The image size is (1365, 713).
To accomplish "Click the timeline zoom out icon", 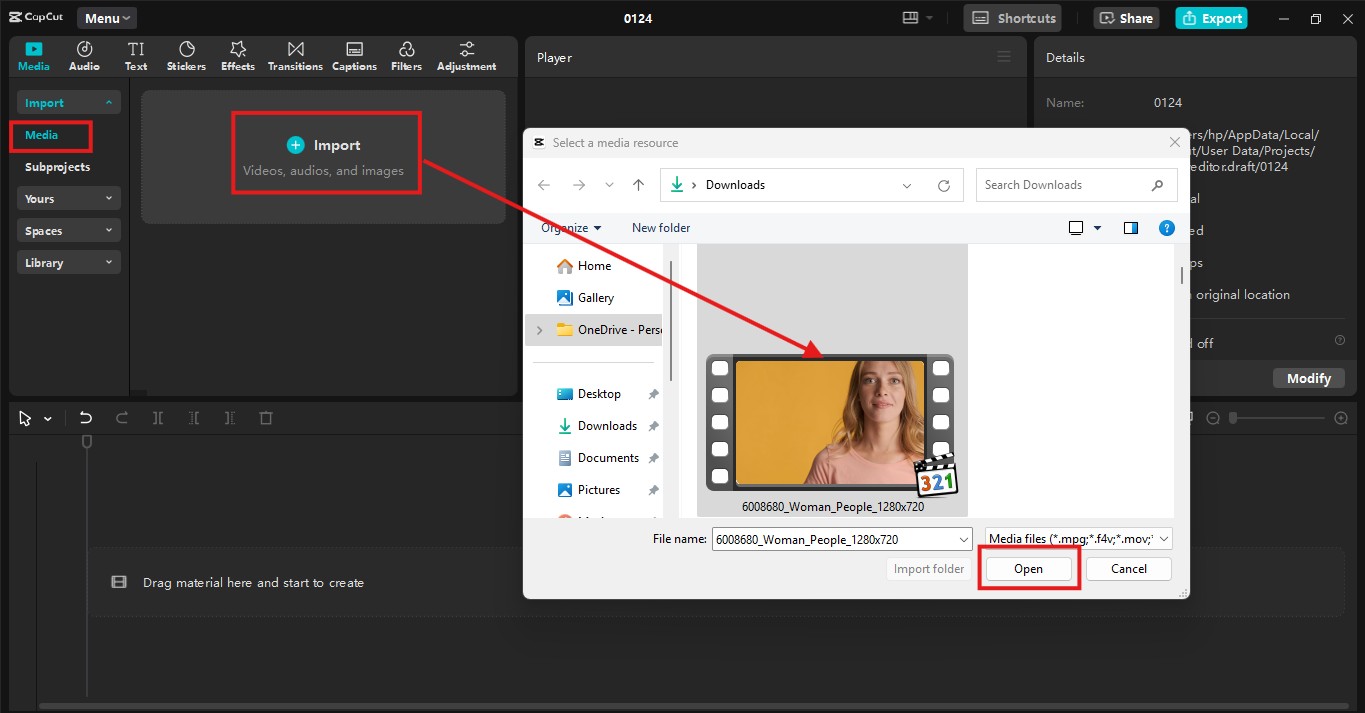I will pyautogui.click(x=1213, y=418).
